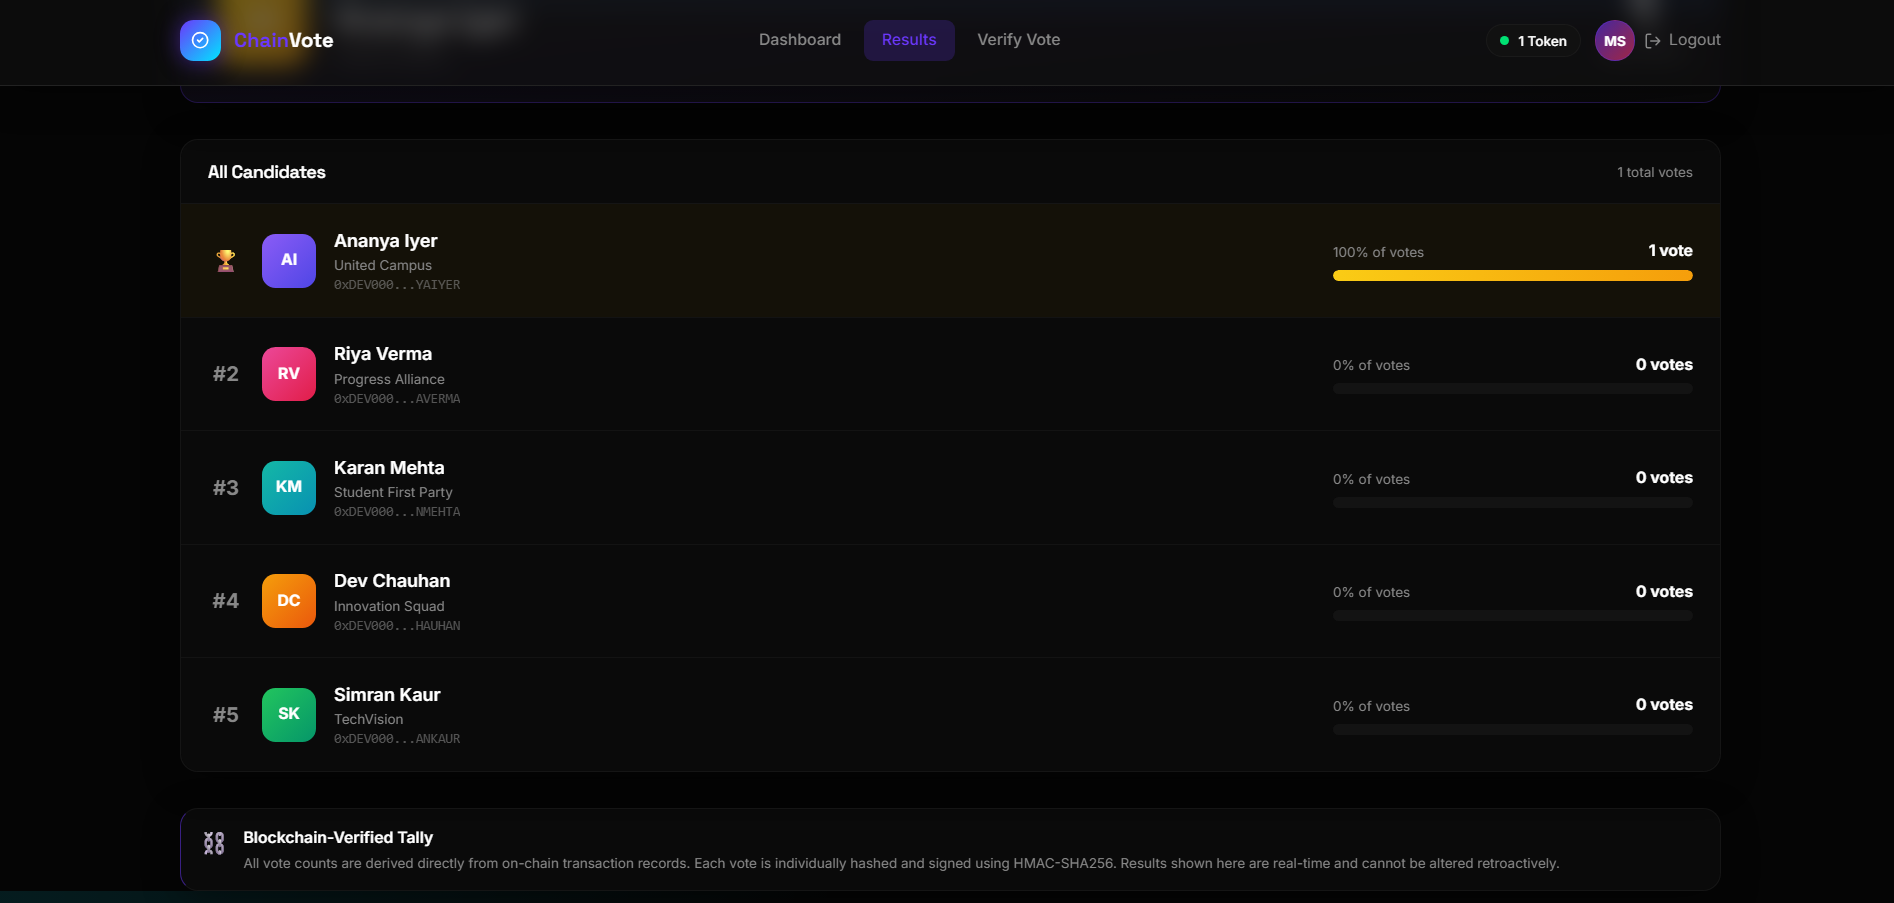Screen dimensions: 1894x903
Task: Click the Logout arrow icon
Action: point(1653,41)
